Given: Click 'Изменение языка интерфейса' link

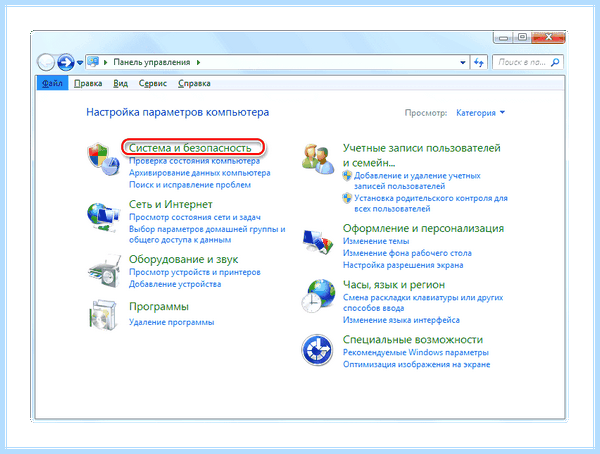Looking at the screenshot, I should (401, 320).
